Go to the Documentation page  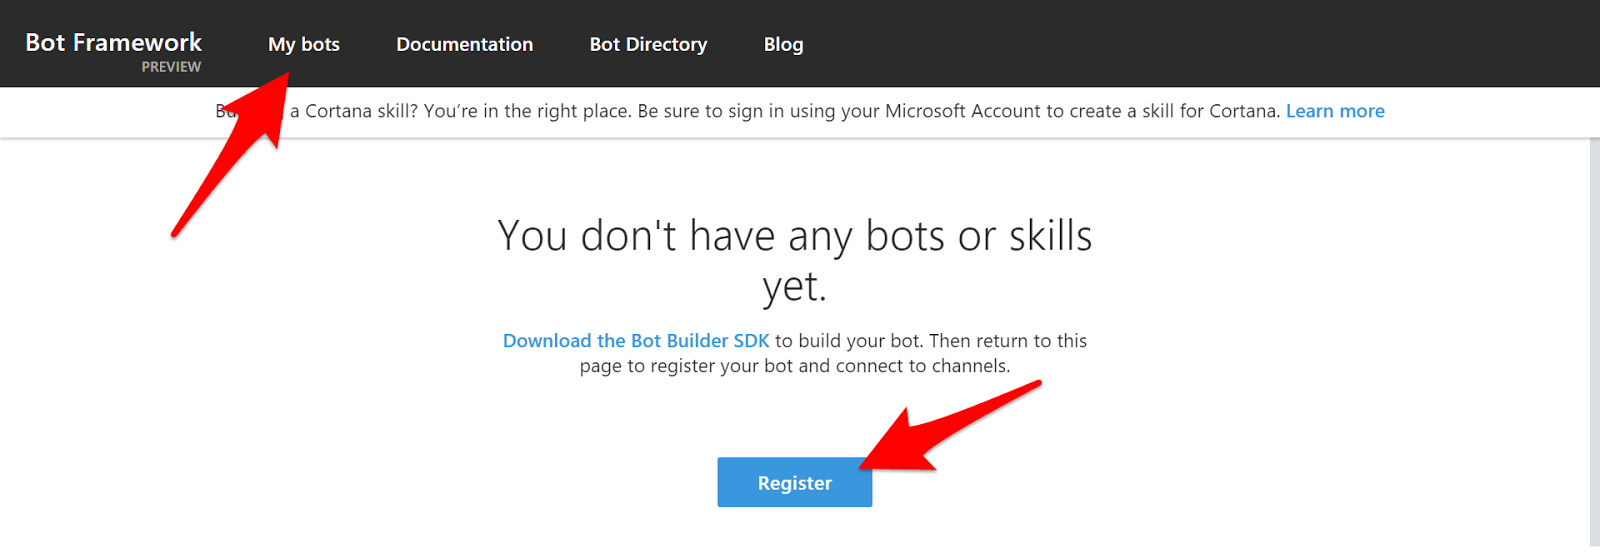click(x=464, y=44)
